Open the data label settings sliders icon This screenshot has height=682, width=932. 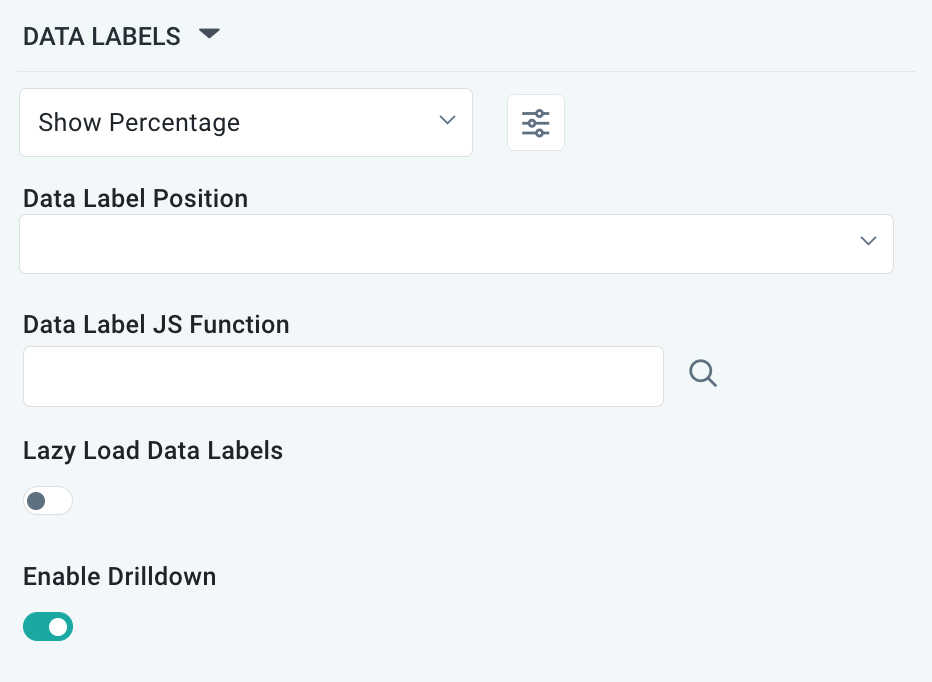[536, 123]
